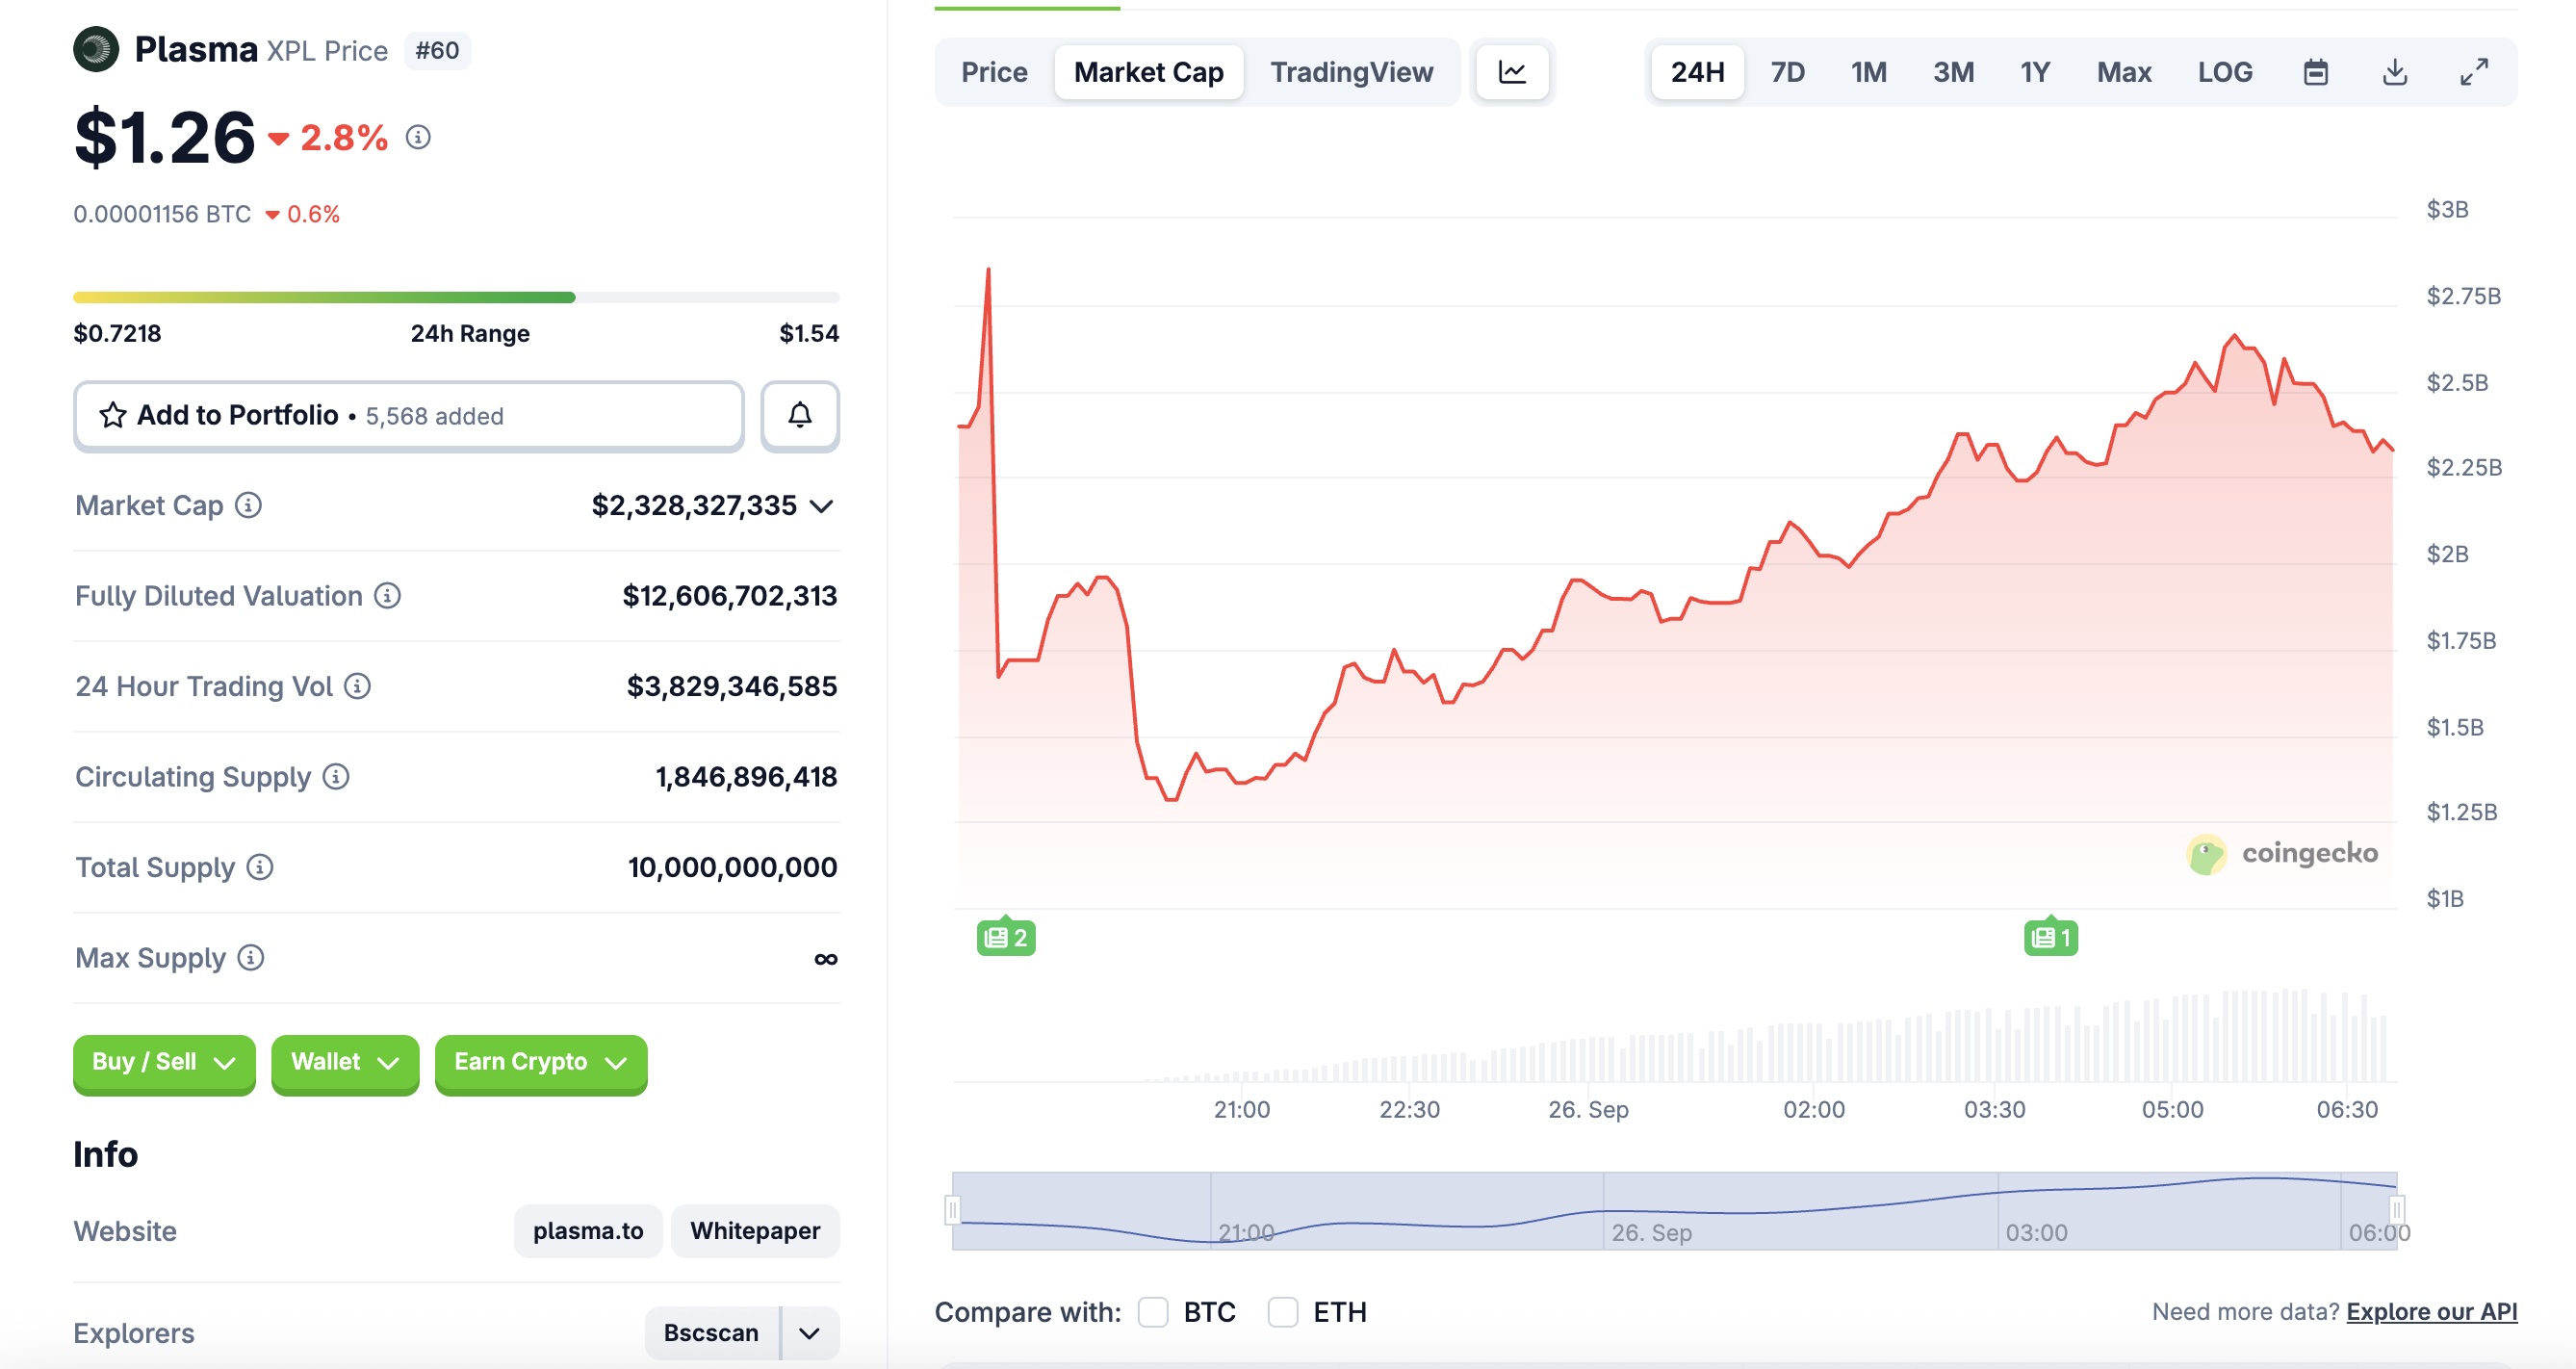Click the Market Cap value $2,328,327,335
The height and width of the screenshot is (1369, 2576).
click(694, 505)
